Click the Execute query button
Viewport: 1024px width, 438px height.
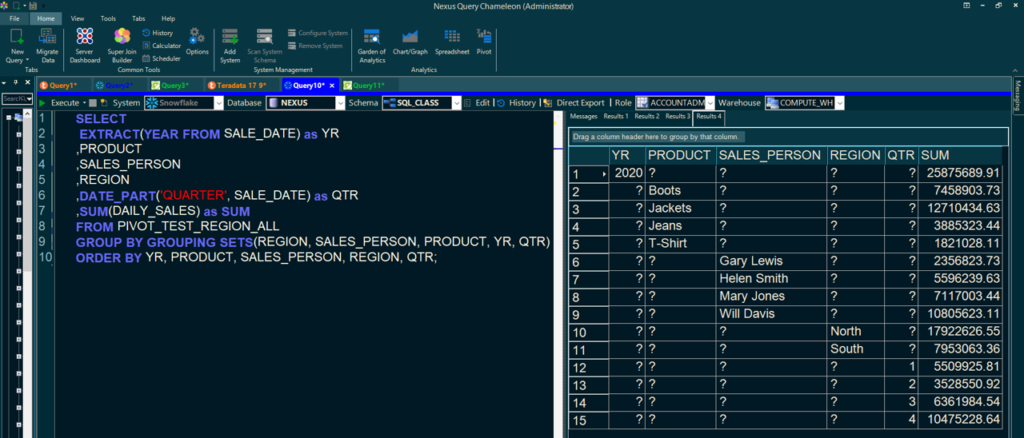click(63, 103)
